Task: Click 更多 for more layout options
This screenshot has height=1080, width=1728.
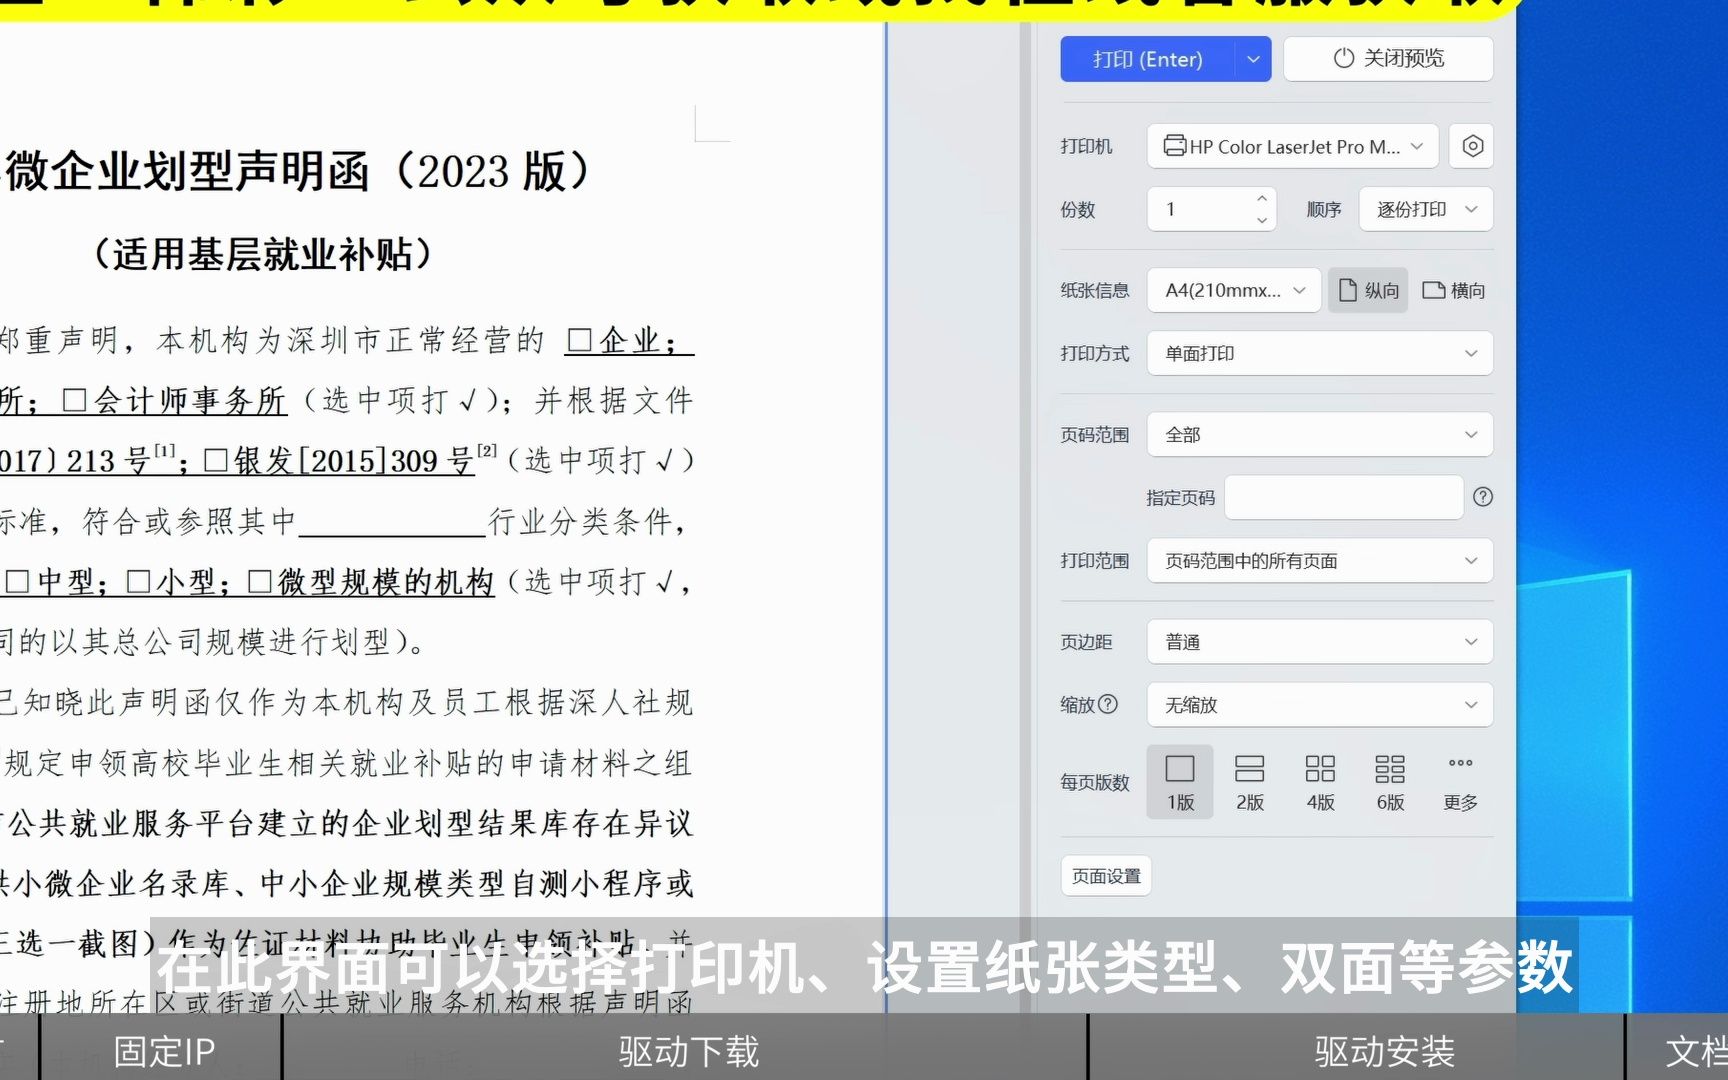Action: pos(1460,781)
